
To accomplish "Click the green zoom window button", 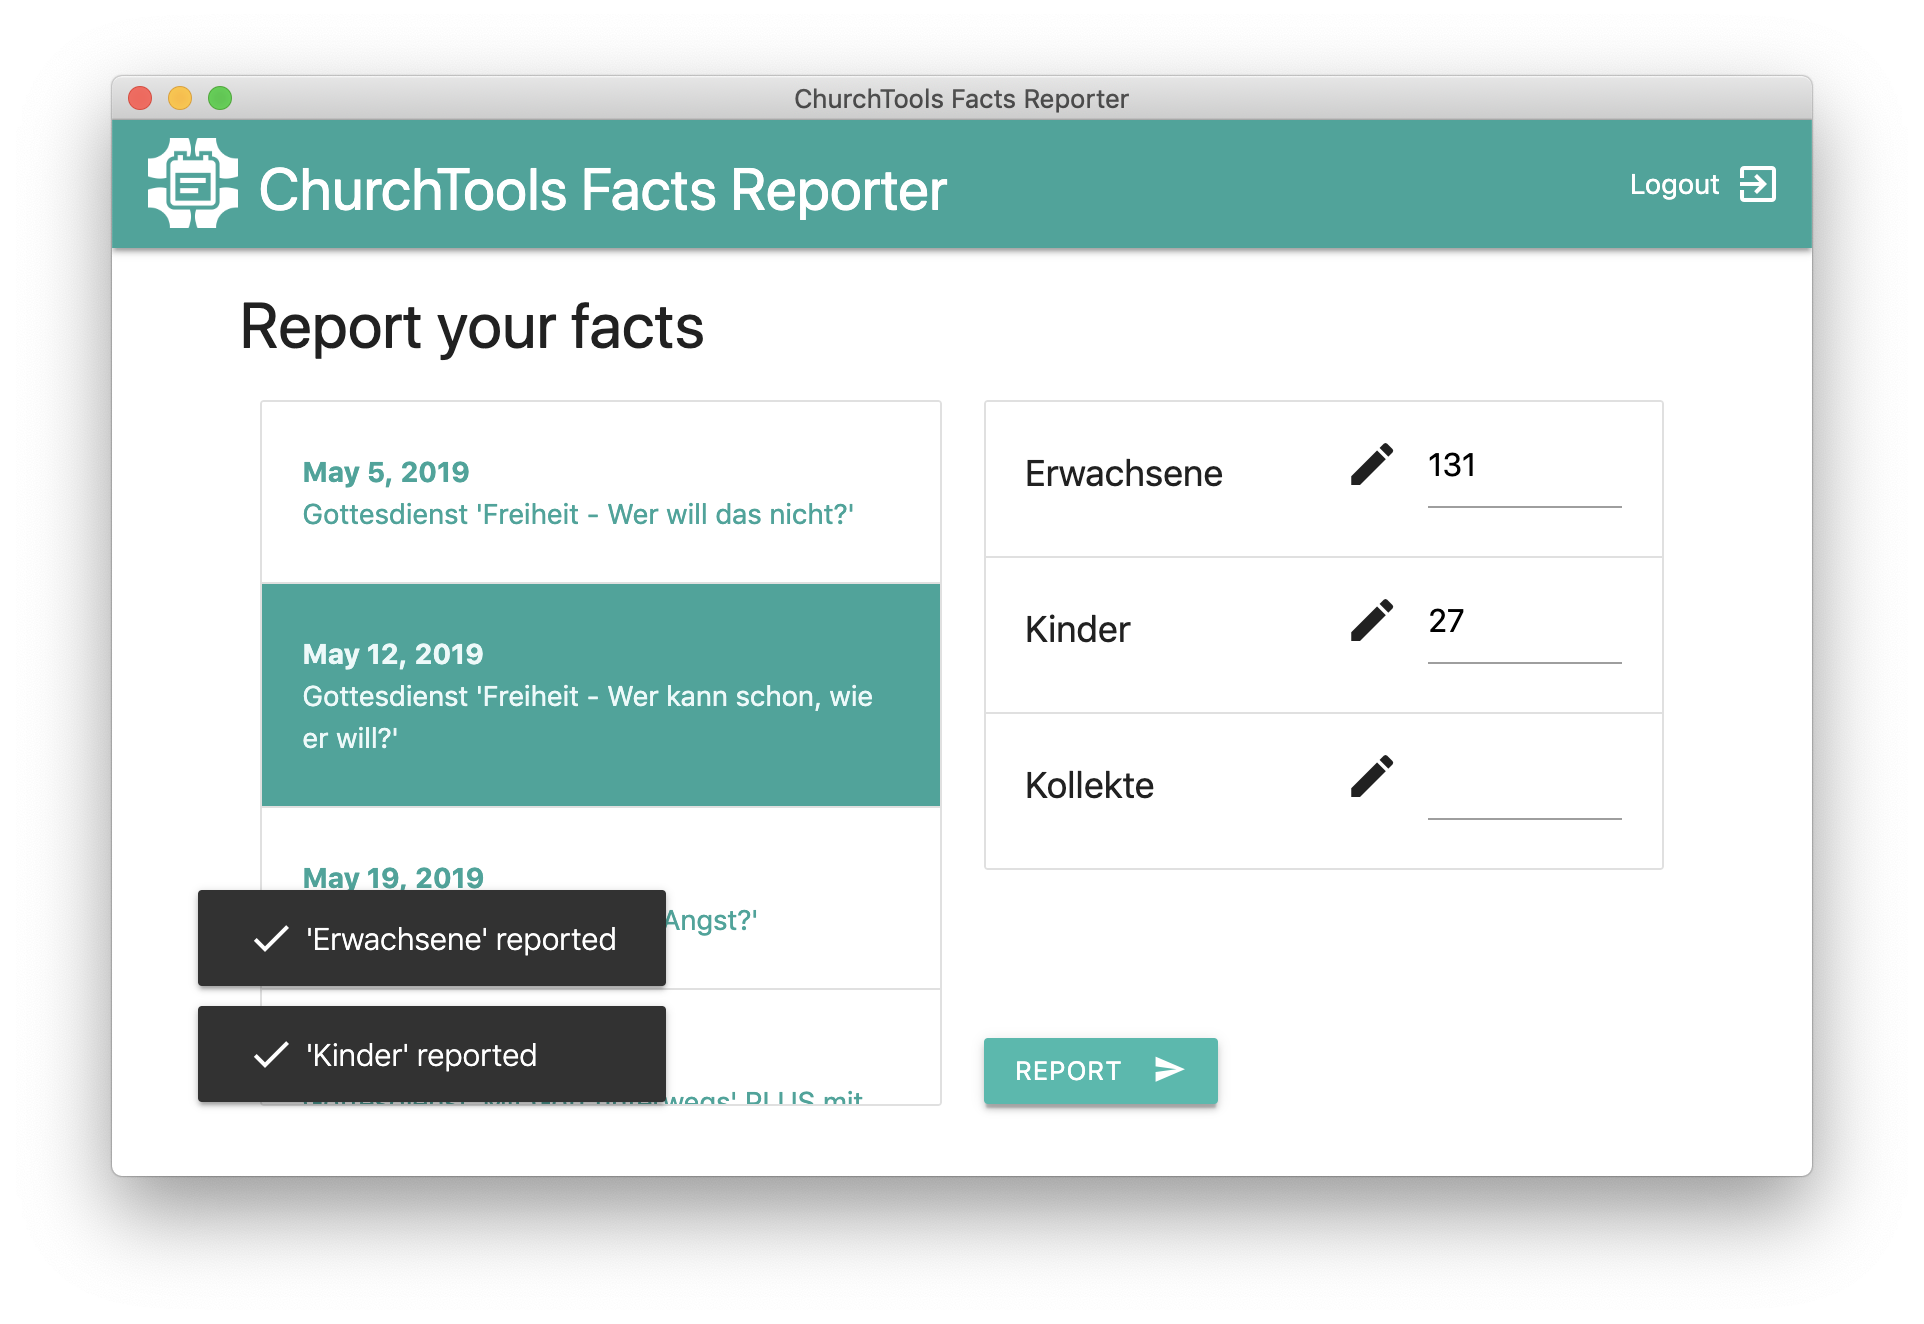I will pyautogui.click(x=220, y=98).
